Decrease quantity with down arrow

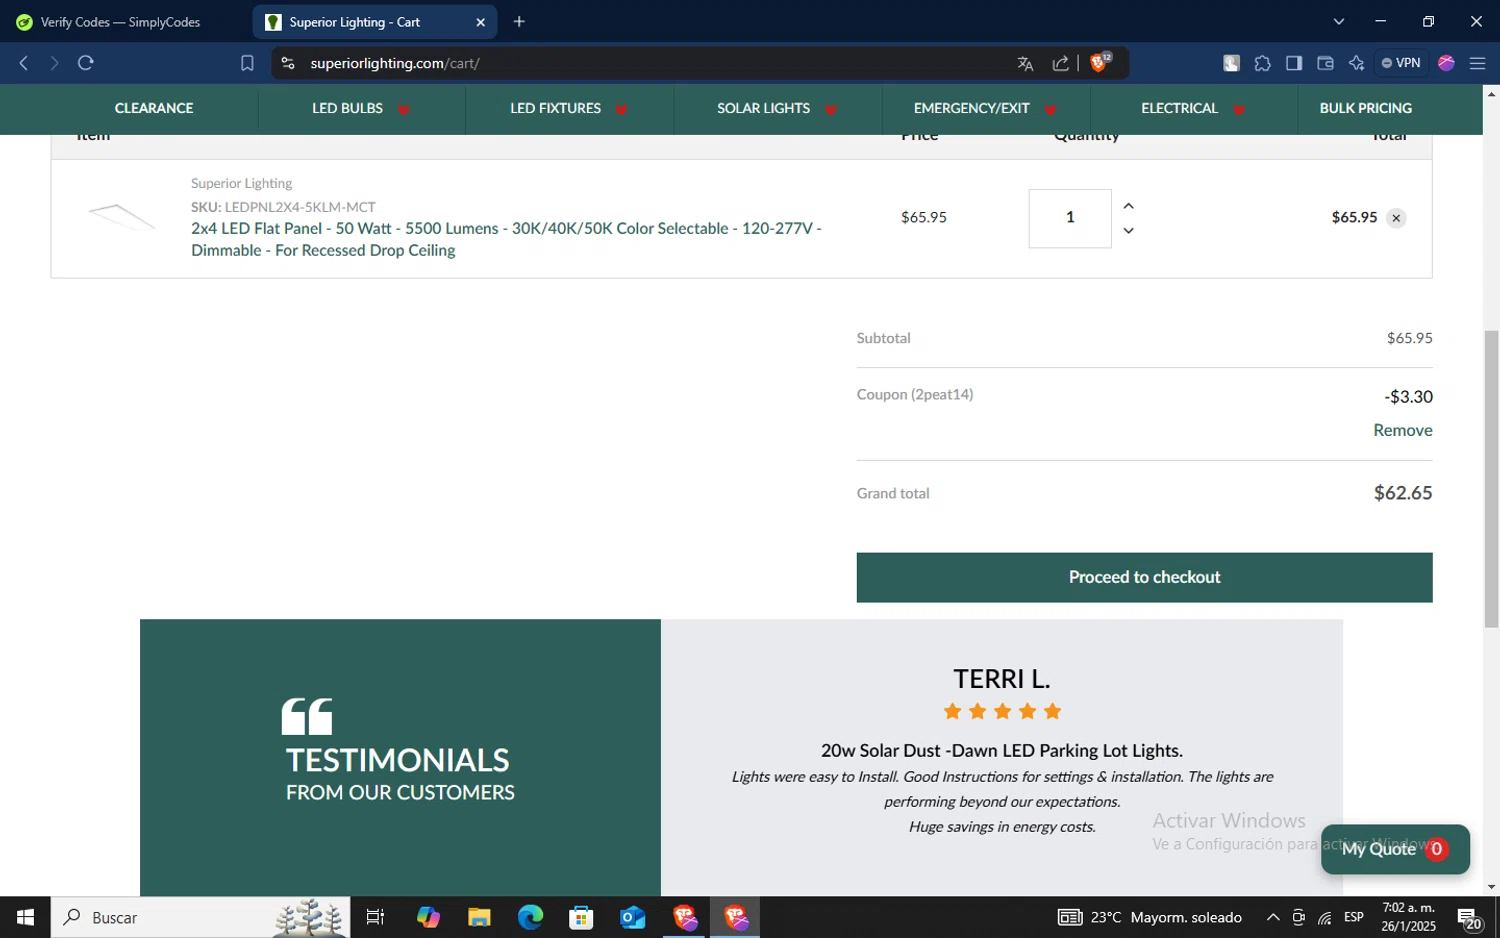[1128, 231]
